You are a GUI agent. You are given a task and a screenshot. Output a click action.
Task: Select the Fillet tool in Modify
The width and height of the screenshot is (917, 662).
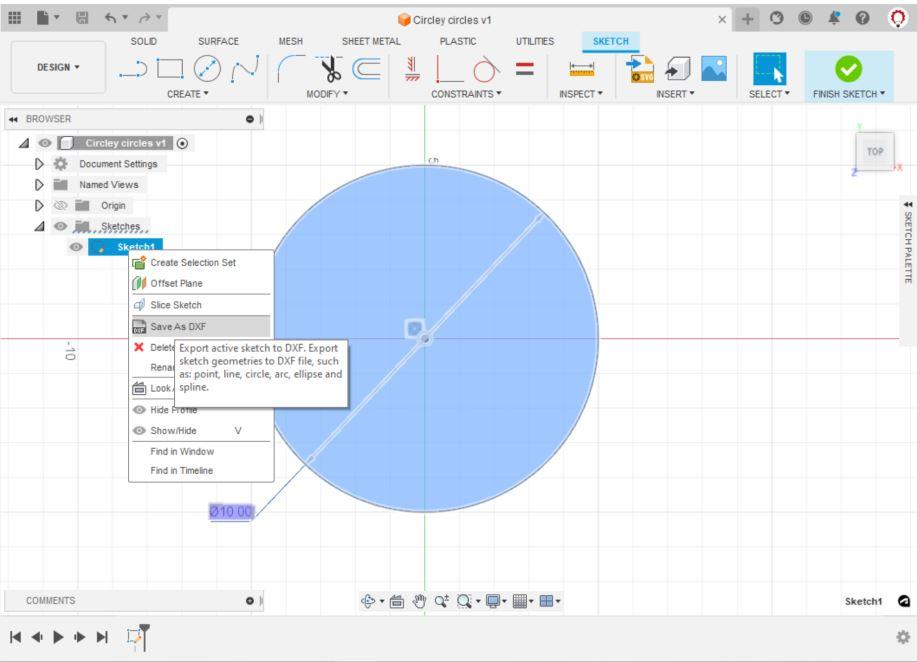tap(291, 69)
